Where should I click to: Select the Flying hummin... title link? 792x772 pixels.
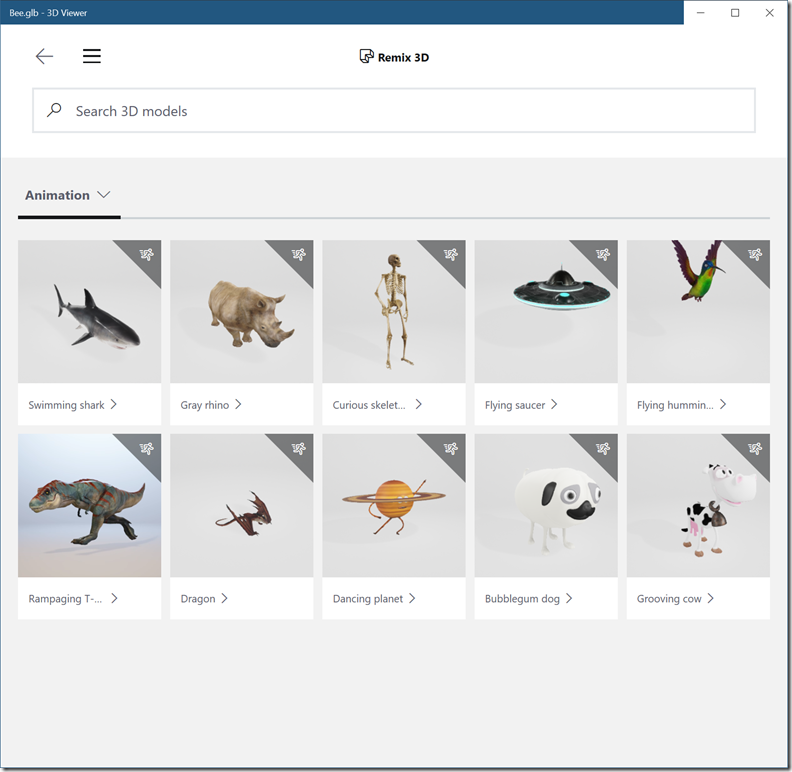(675, 405)
